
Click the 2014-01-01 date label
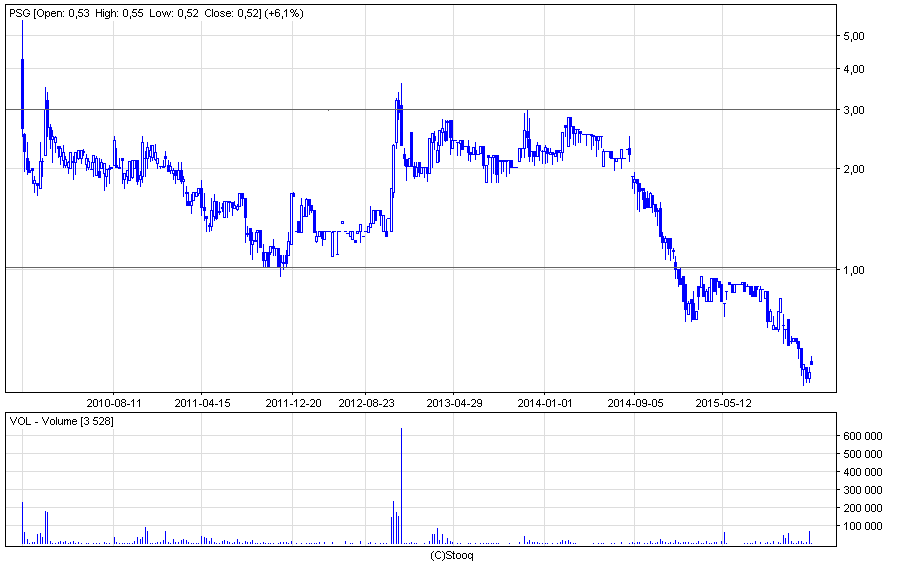pos(545,403)
